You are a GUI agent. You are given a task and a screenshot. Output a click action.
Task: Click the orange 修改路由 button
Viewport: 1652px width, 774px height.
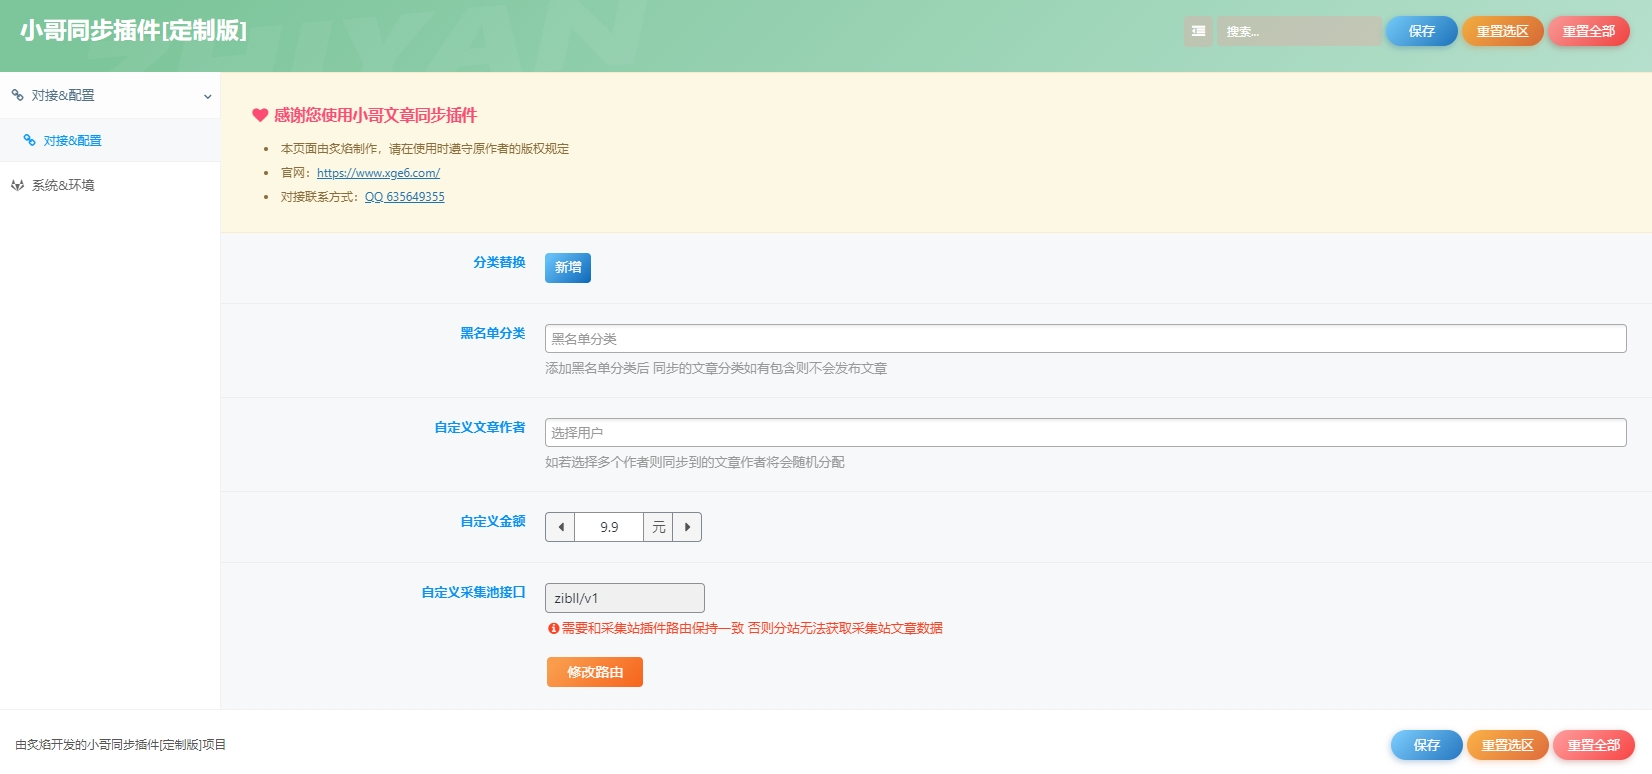[x=595, y=672]
